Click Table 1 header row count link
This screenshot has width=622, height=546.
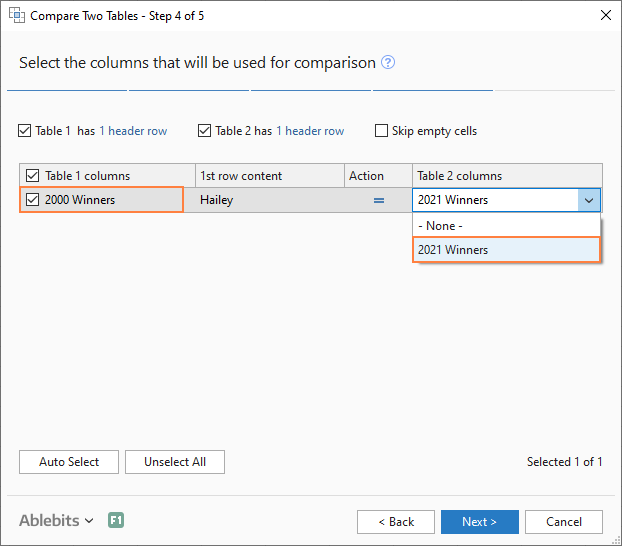(x=133, y=131)
